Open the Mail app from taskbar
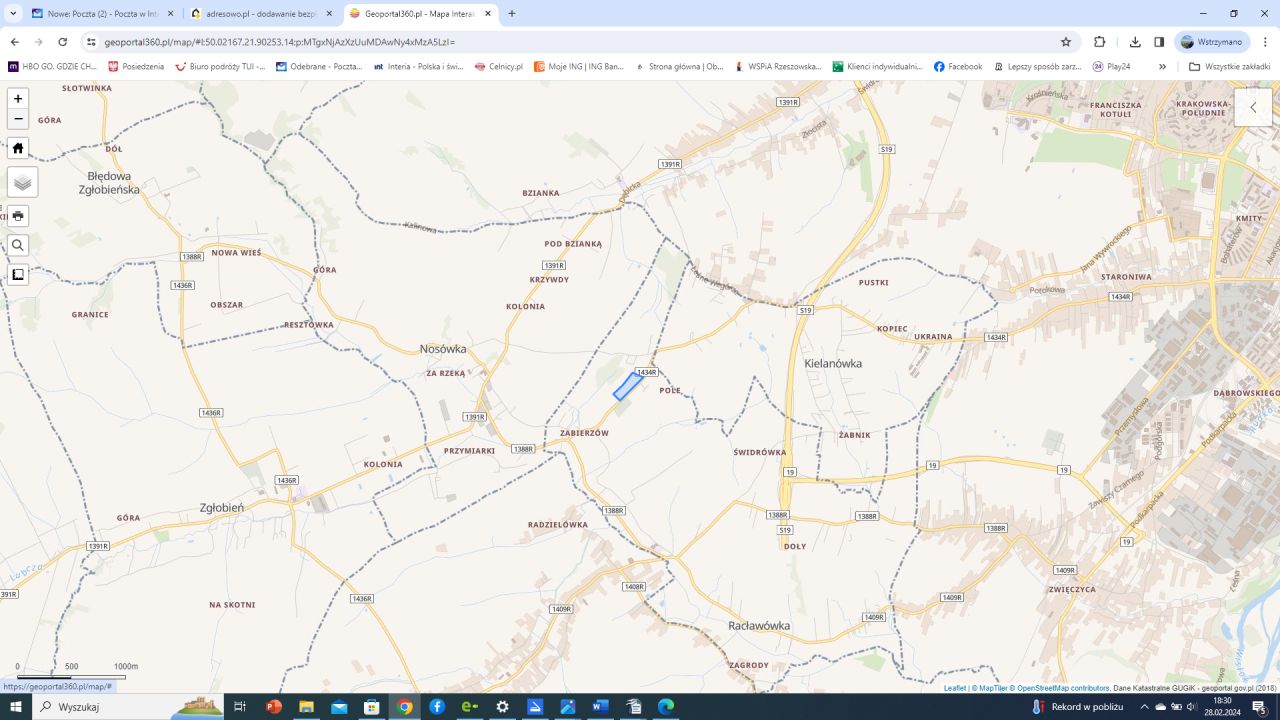The height and width of the screenshot is (720, 1280). pos(339,707)
